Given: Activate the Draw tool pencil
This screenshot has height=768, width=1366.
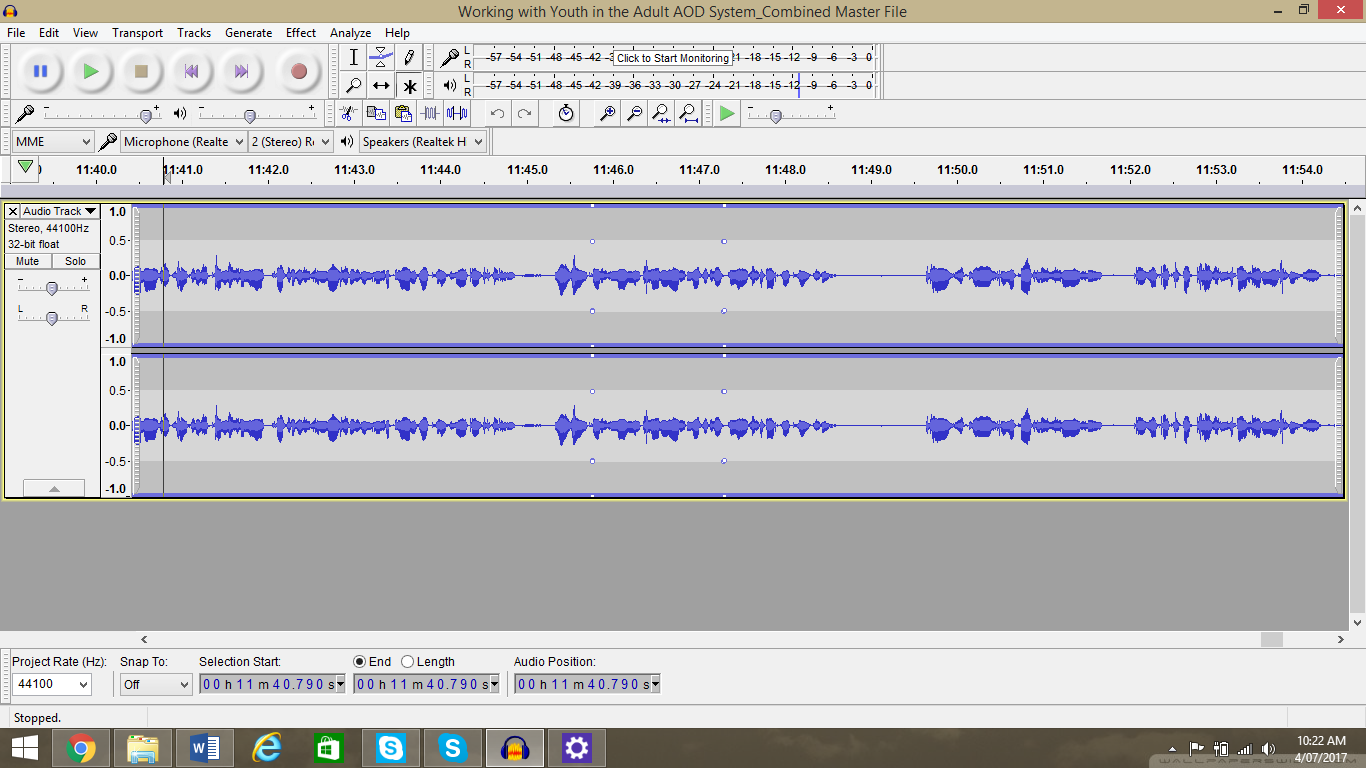Looking at the screenshot, I should pyautogui.click(x=409, y=57).
